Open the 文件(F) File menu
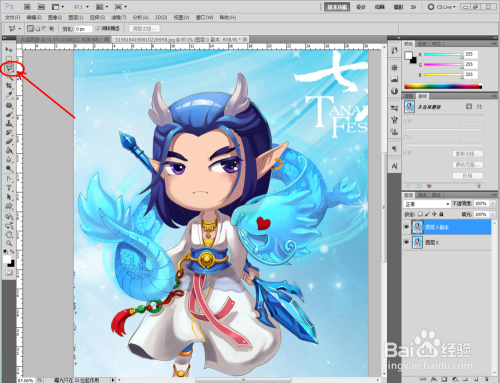 [x=13, y=17]
